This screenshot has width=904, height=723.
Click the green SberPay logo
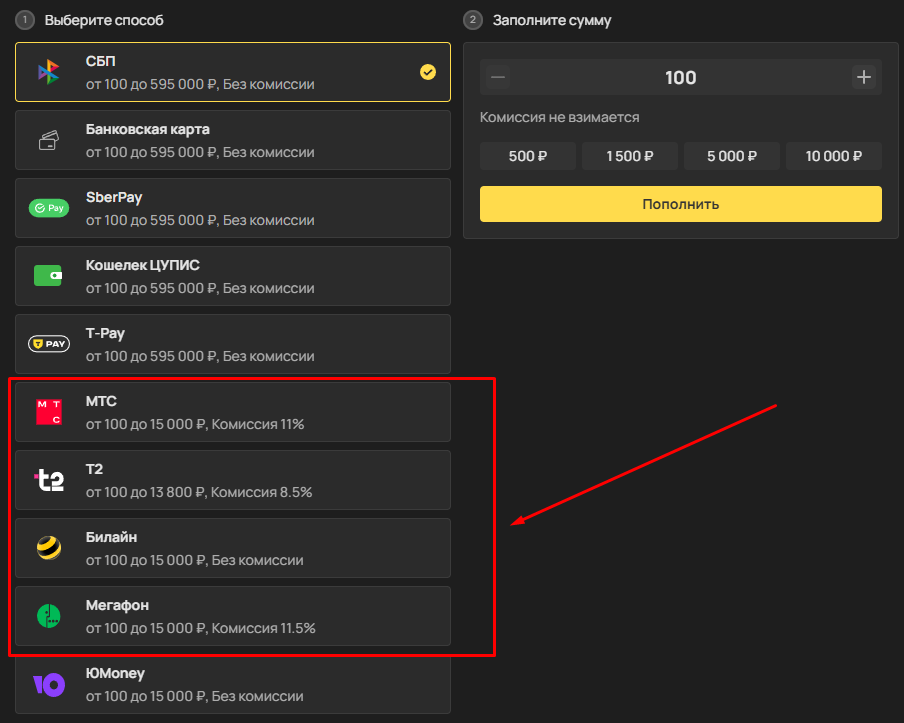coord(49,208)
